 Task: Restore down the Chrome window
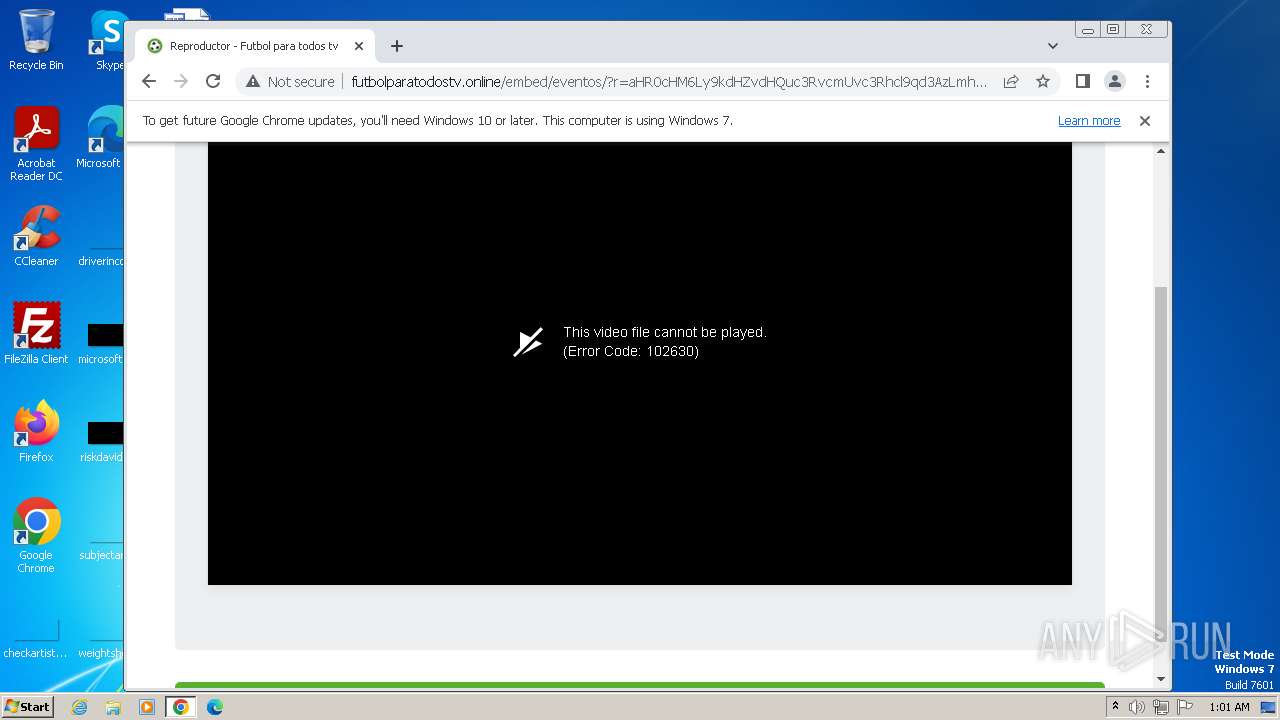point(1113,30)
